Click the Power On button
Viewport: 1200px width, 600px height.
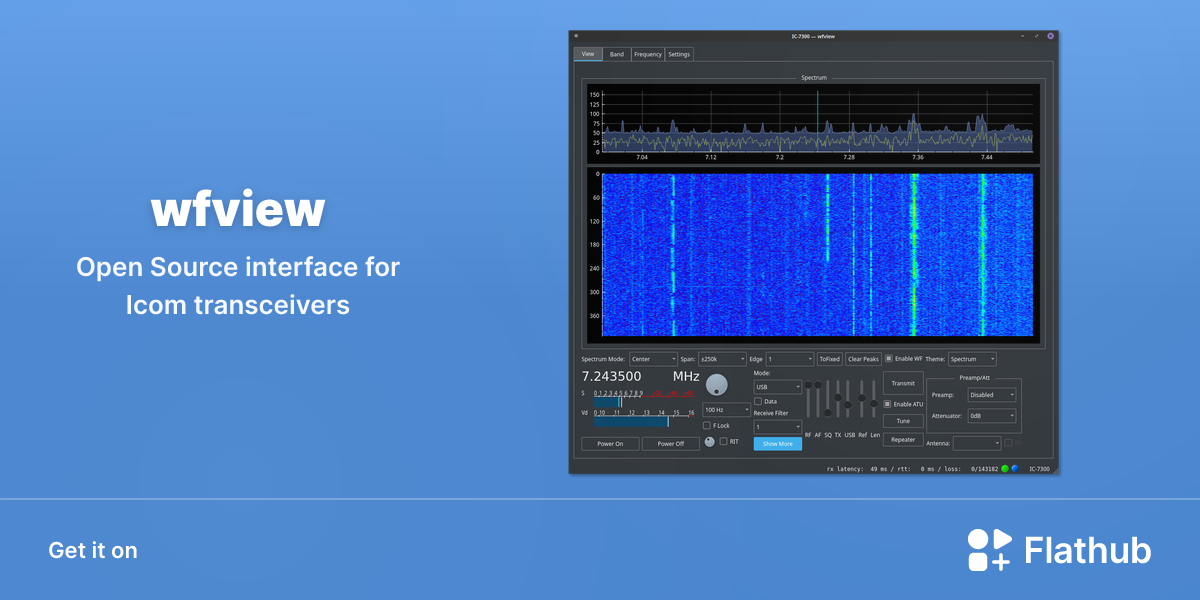(611, 444)
